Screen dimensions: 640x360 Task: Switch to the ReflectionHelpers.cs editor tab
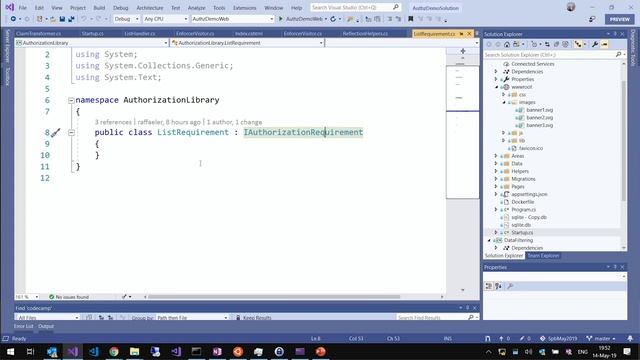pyautogui.click(x=365, y=34)
